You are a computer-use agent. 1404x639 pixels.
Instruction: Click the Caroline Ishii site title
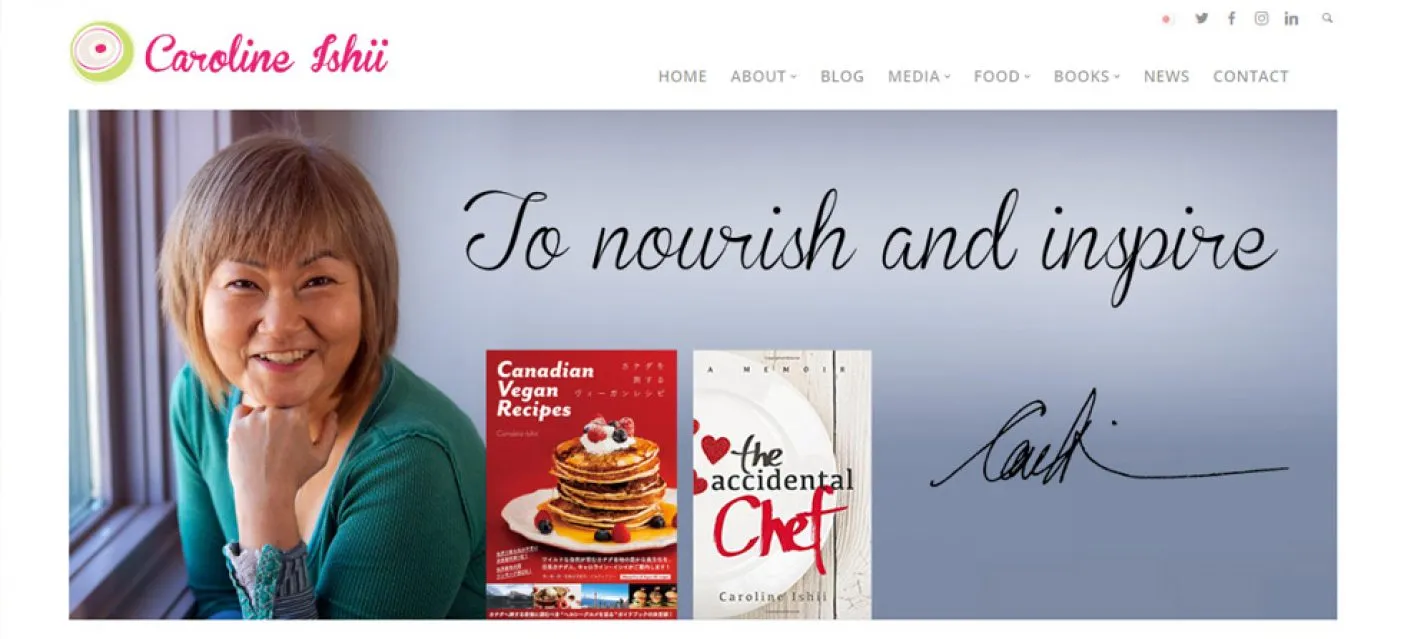[266, 54]
